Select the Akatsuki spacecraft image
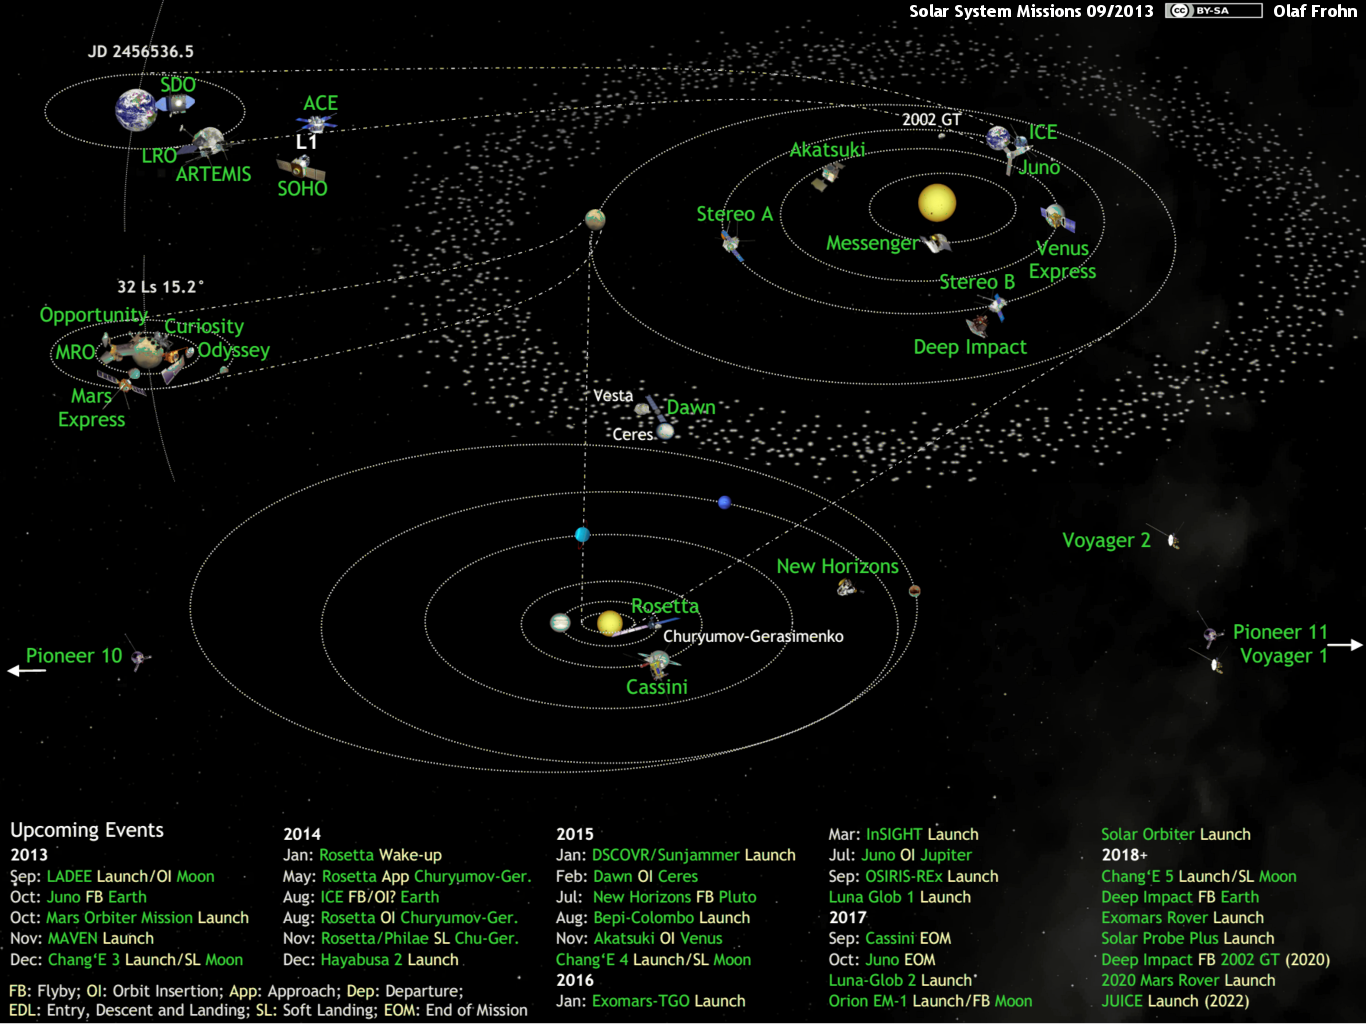The width and height of the screenshot is (1366, 1024). pos(829,176)
